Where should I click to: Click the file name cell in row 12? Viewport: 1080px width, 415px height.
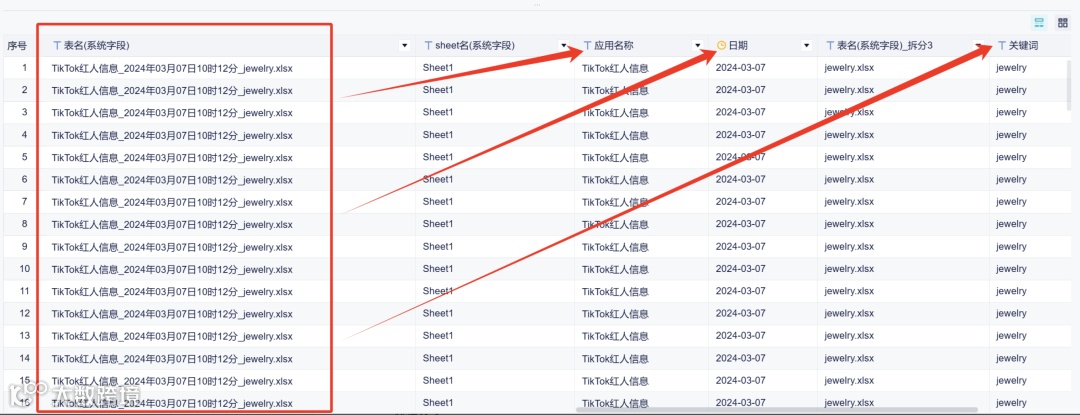coord(172,314)
